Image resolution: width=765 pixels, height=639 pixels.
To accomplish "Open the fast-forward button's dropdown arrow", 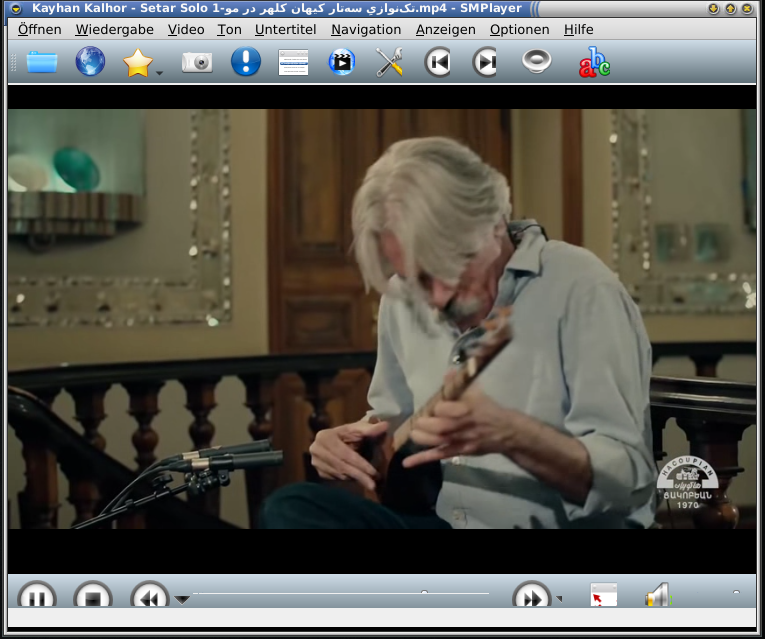I will coord(559,599).
